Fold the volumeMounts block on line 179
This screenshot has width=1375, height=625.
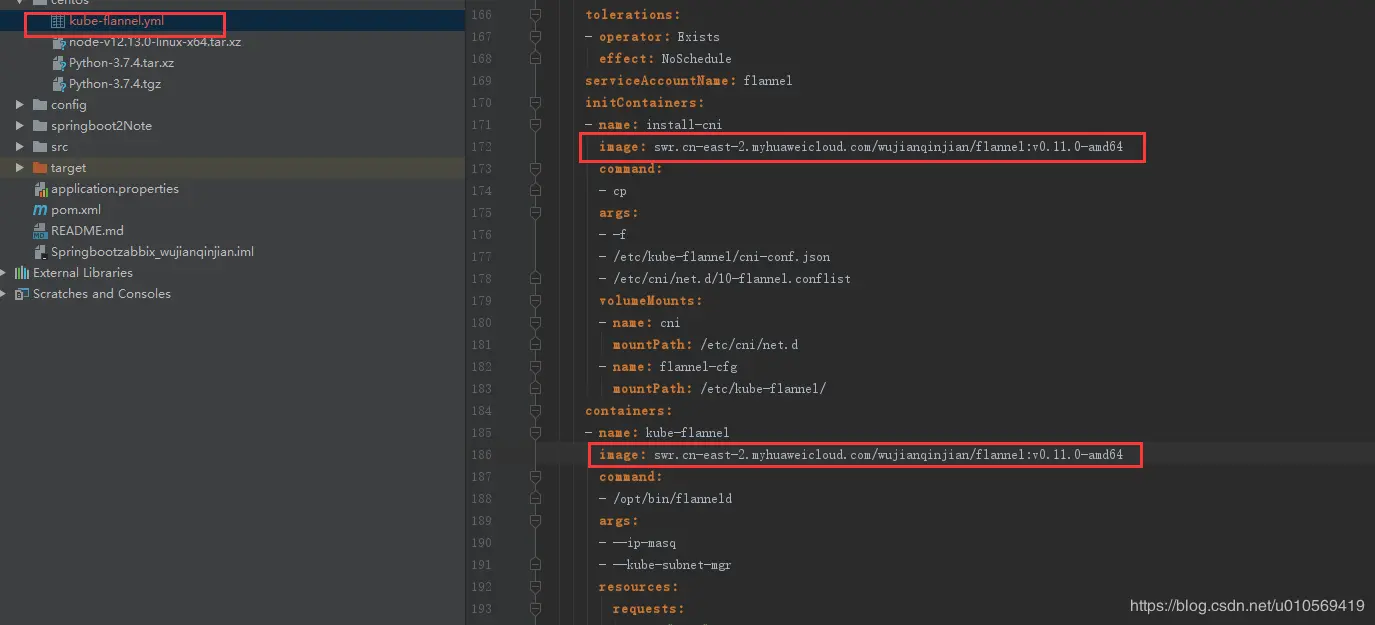point(536,301)
